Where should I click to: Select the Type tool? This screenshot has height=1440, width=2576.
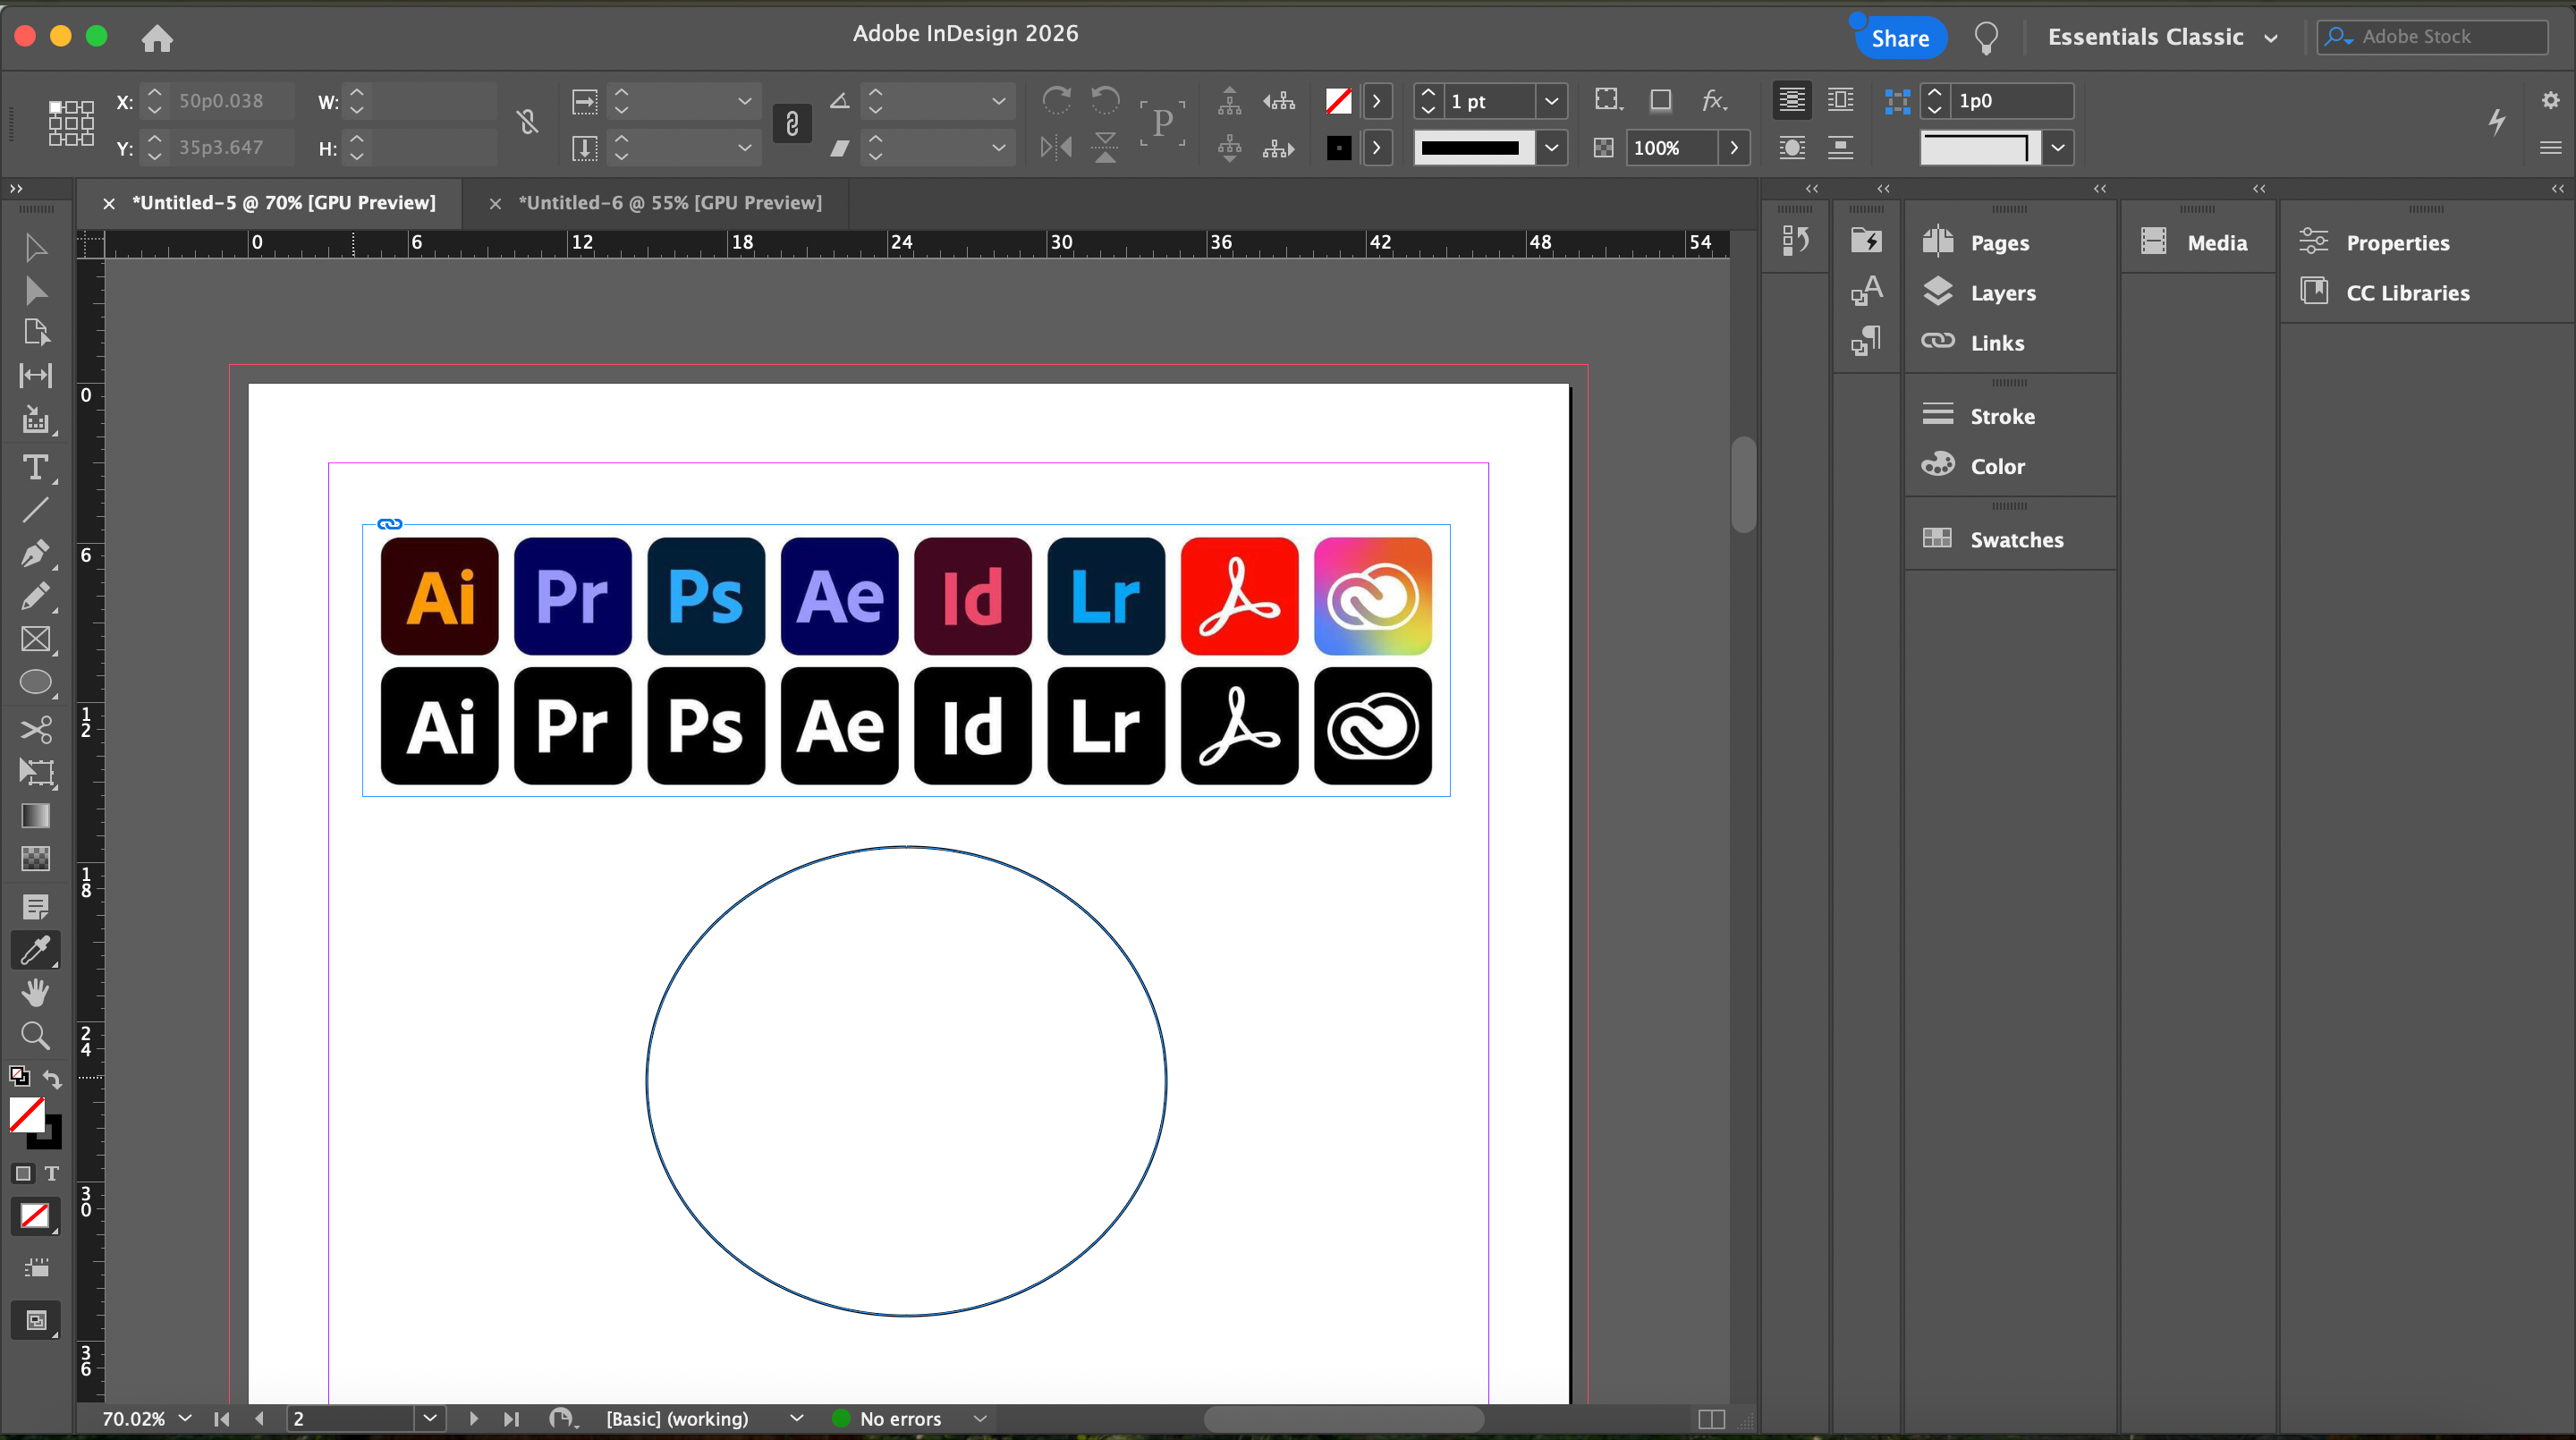tap(35, 468)
